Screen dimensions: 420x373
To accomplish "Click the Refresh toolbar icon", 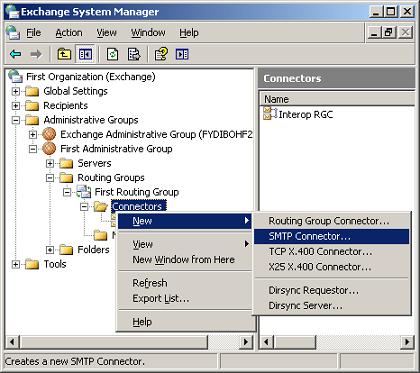I will [x=113, y=54].
